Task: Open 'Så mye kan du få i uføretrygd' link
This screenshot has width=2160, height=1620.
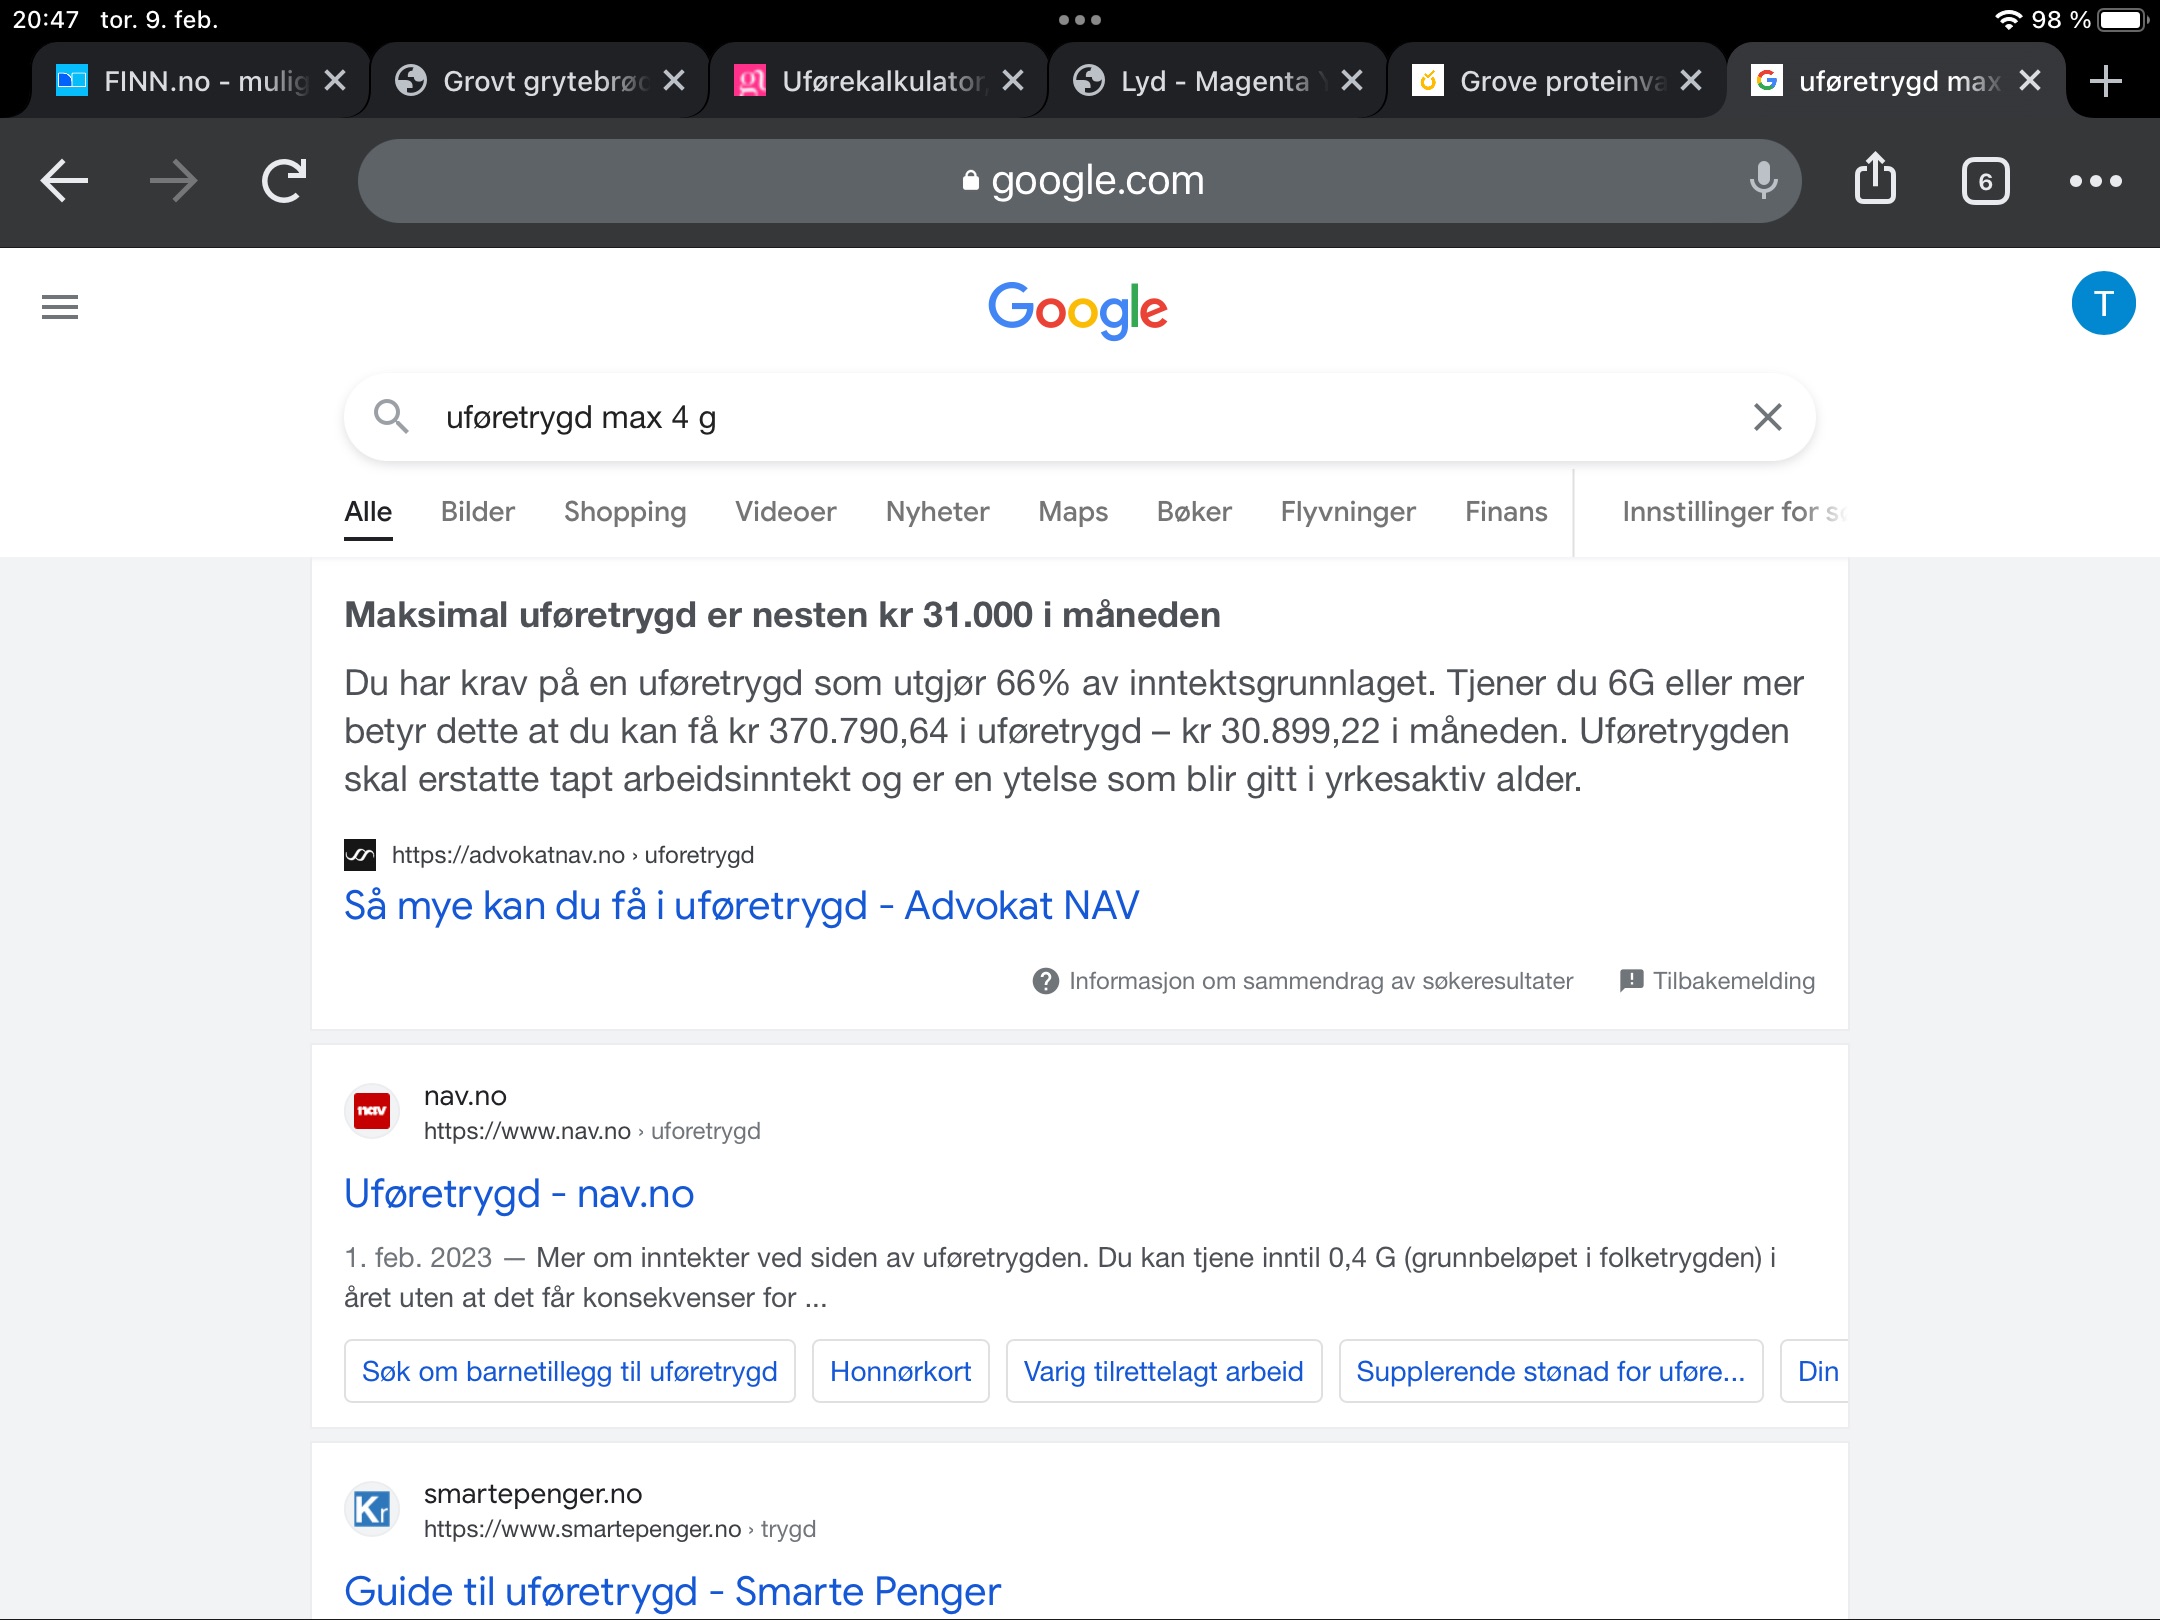Action: point(741,906)
